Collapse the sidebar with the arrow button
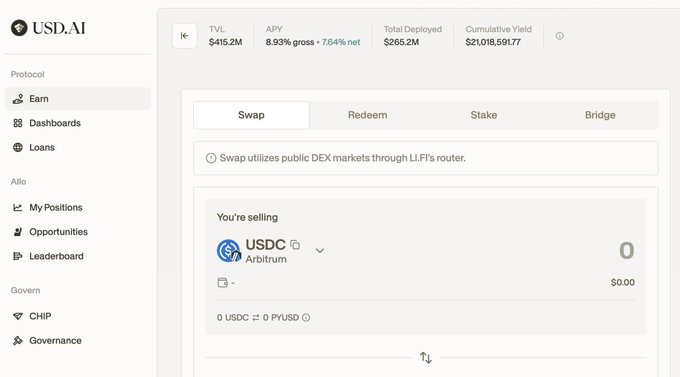 184,36
